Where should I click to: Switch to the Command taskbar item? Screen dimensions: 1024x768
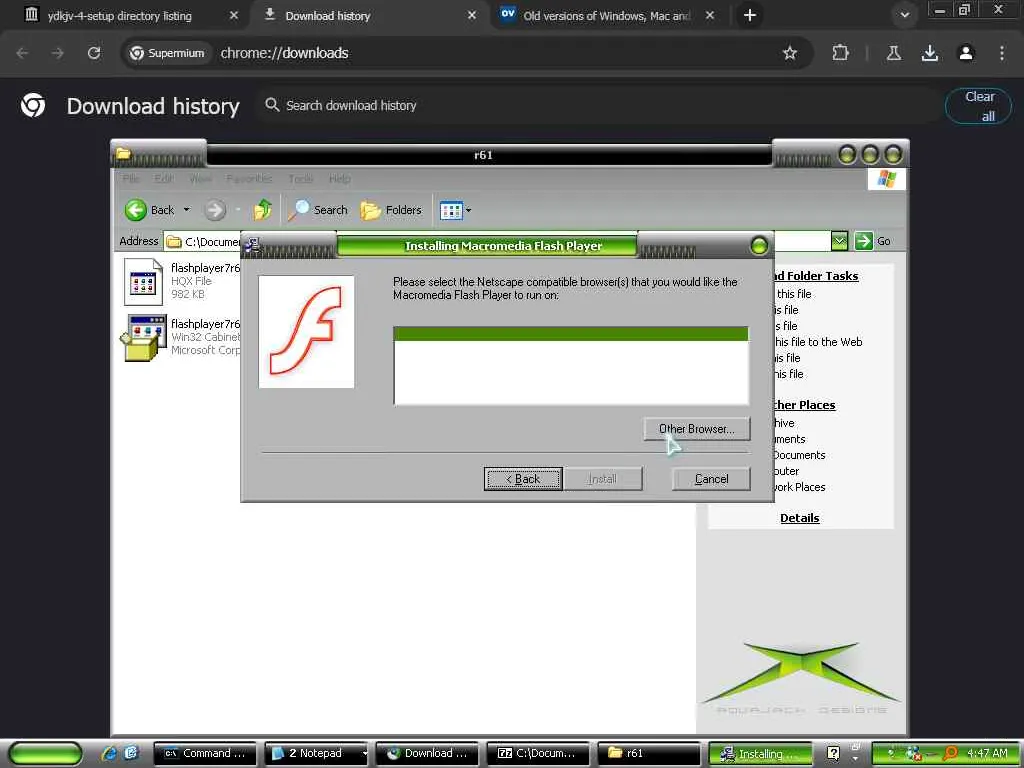coord(204,753)
